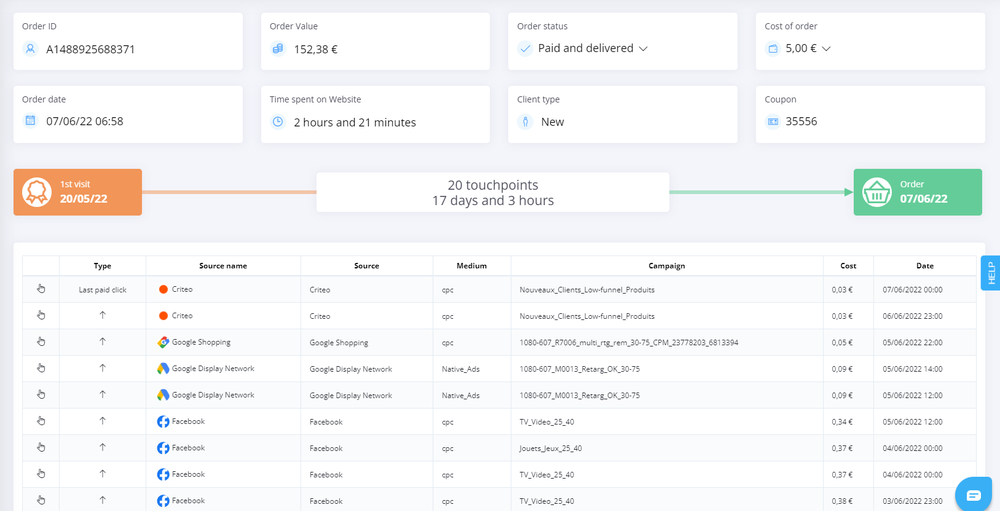The height and width of the screenshot is (511, 1000).
Task: Click the Order Value coins icon
Action: point(278,48)
